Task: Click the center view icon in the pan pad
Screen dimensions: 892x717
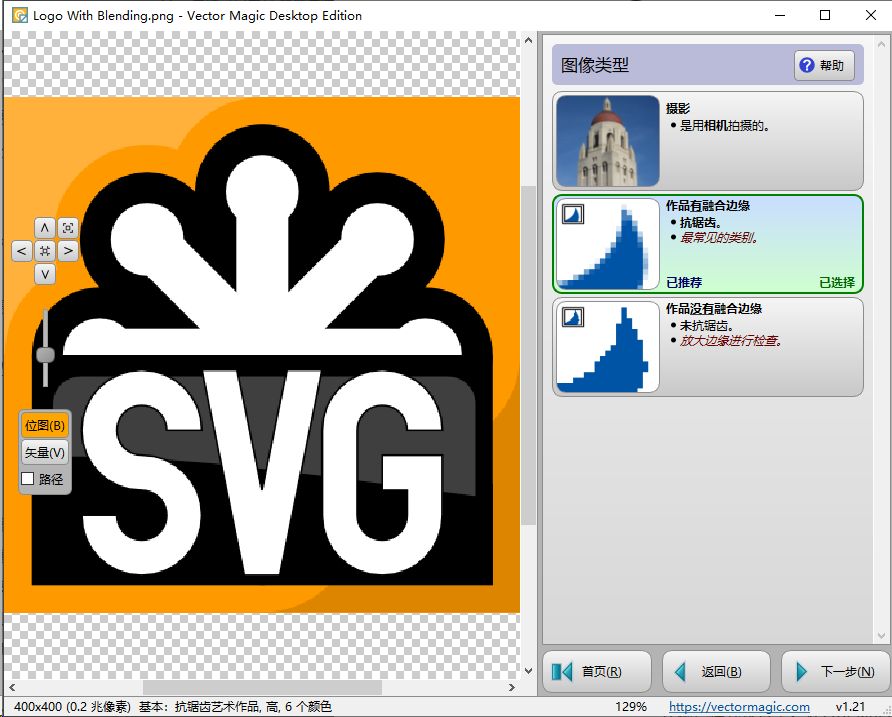Action: click(44, 251)
